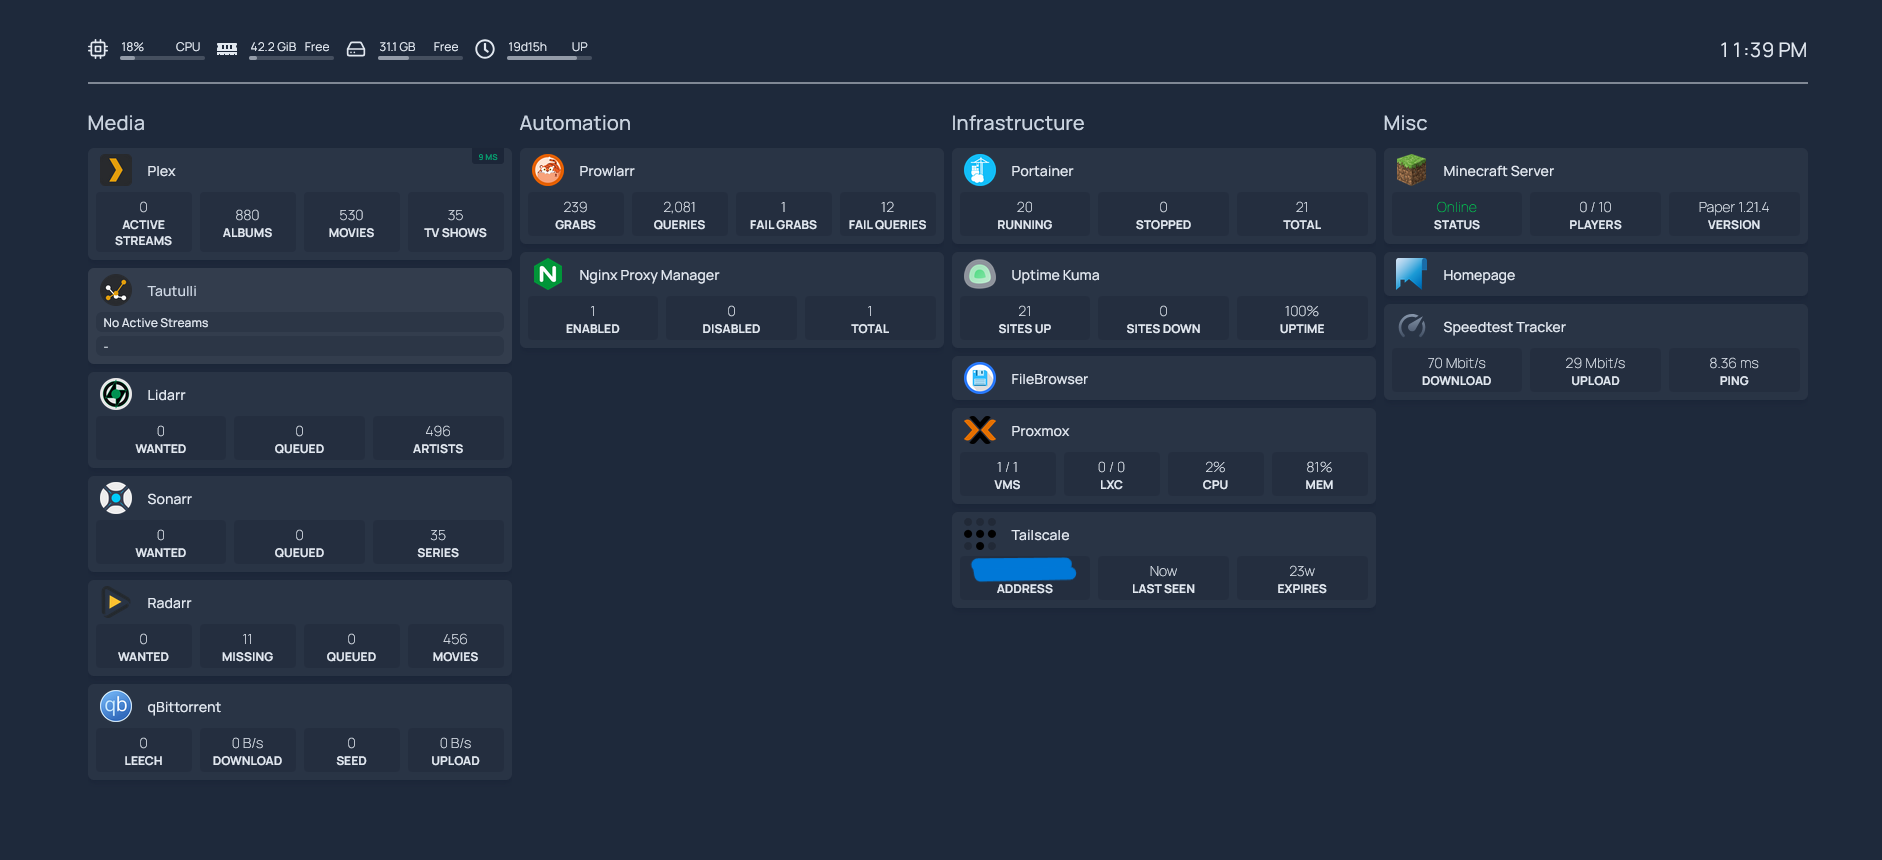Open Lidarr via its icon
The image size is (1882, 860).
pyautogui.click(x=116, y=395)
